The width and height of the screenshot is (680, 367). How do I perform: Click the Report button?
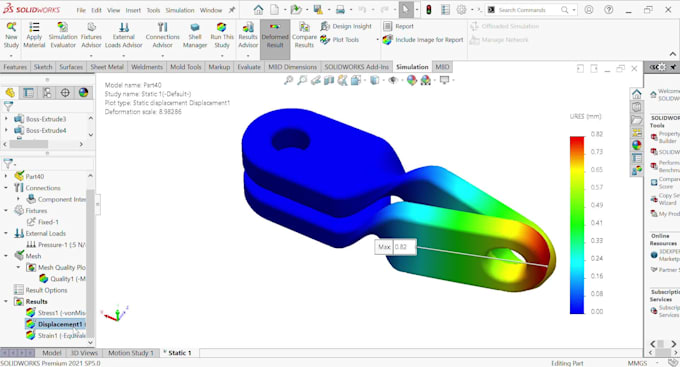coord(399,26)
